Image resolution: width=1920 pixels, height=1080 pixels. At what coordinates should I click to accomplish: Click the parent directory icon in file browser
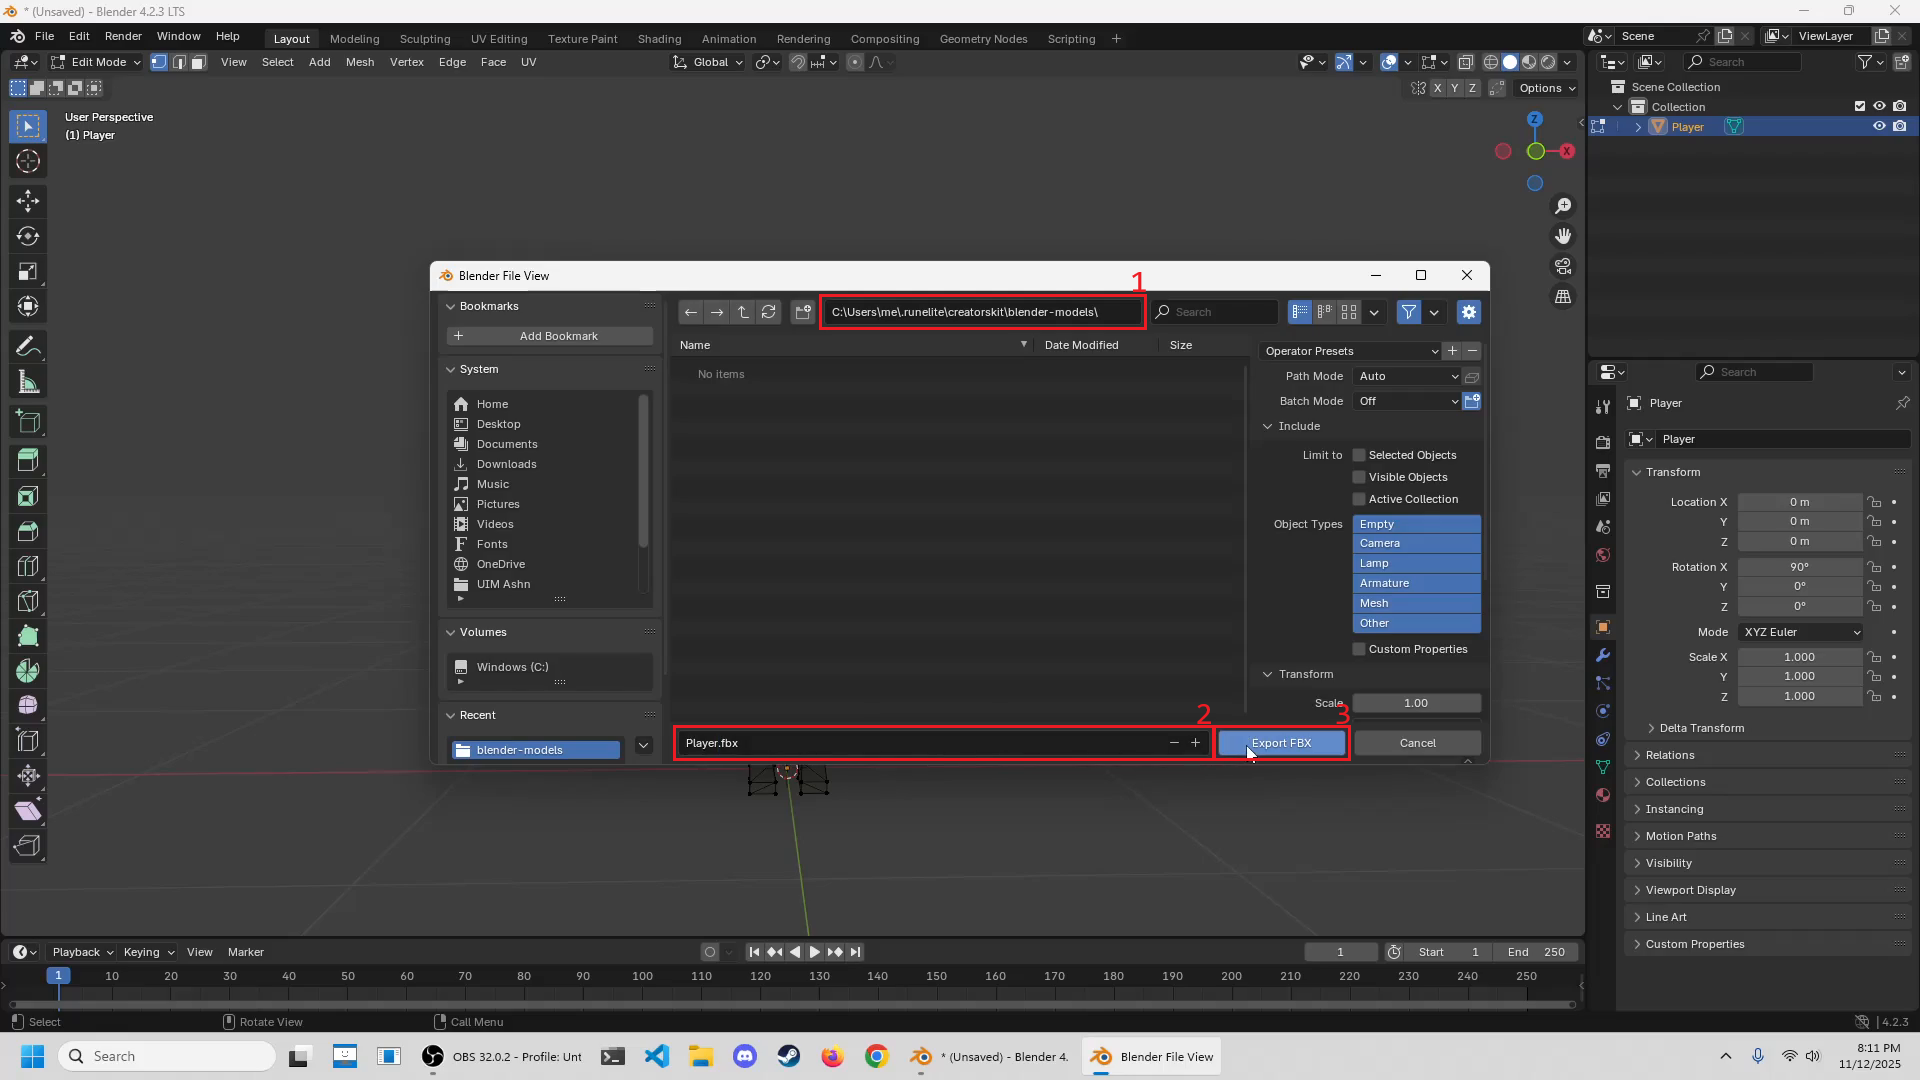(743, 312)
